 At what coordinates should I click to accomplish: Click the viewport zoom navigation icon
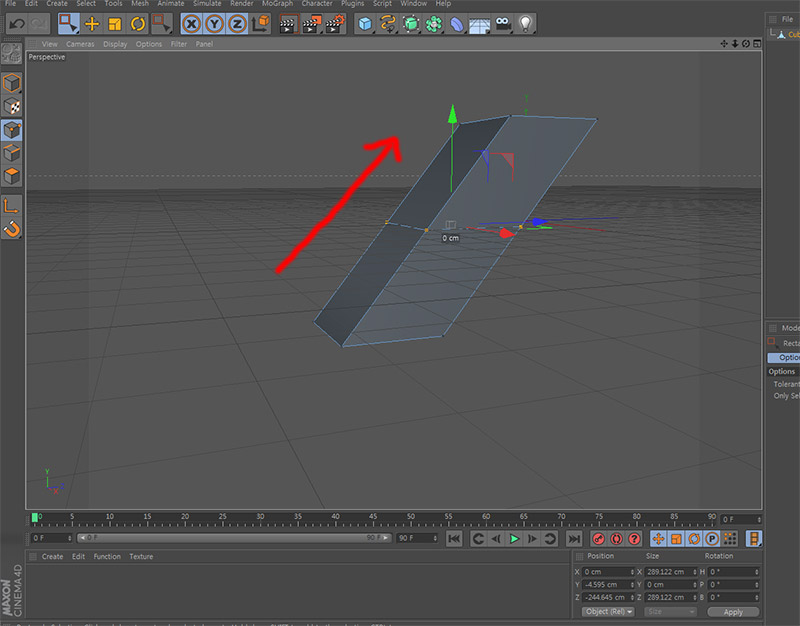coord(735,44)
